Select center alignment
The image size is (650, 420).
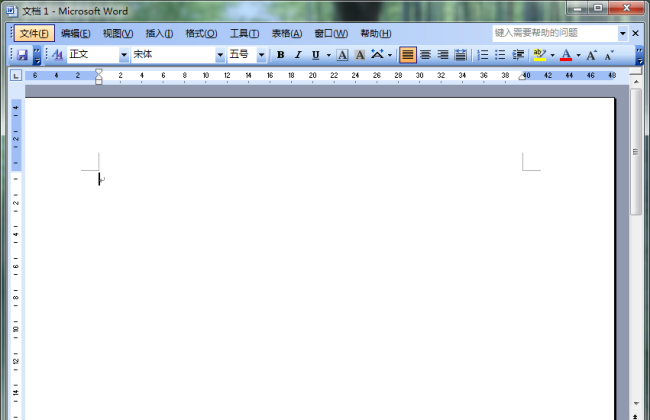426,55
